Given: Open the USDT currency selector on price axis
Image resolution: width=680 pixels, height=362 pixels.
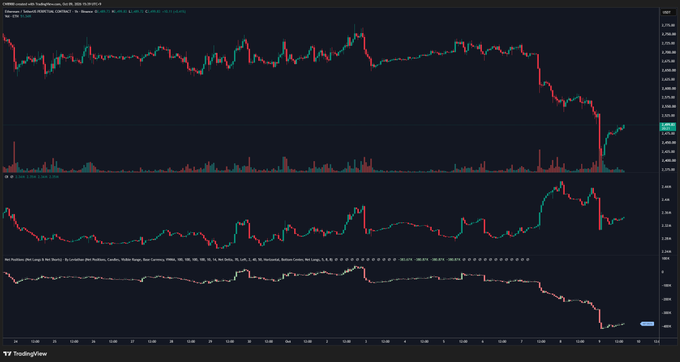Looking at the screenshot, I should click(x=667, y=12).
